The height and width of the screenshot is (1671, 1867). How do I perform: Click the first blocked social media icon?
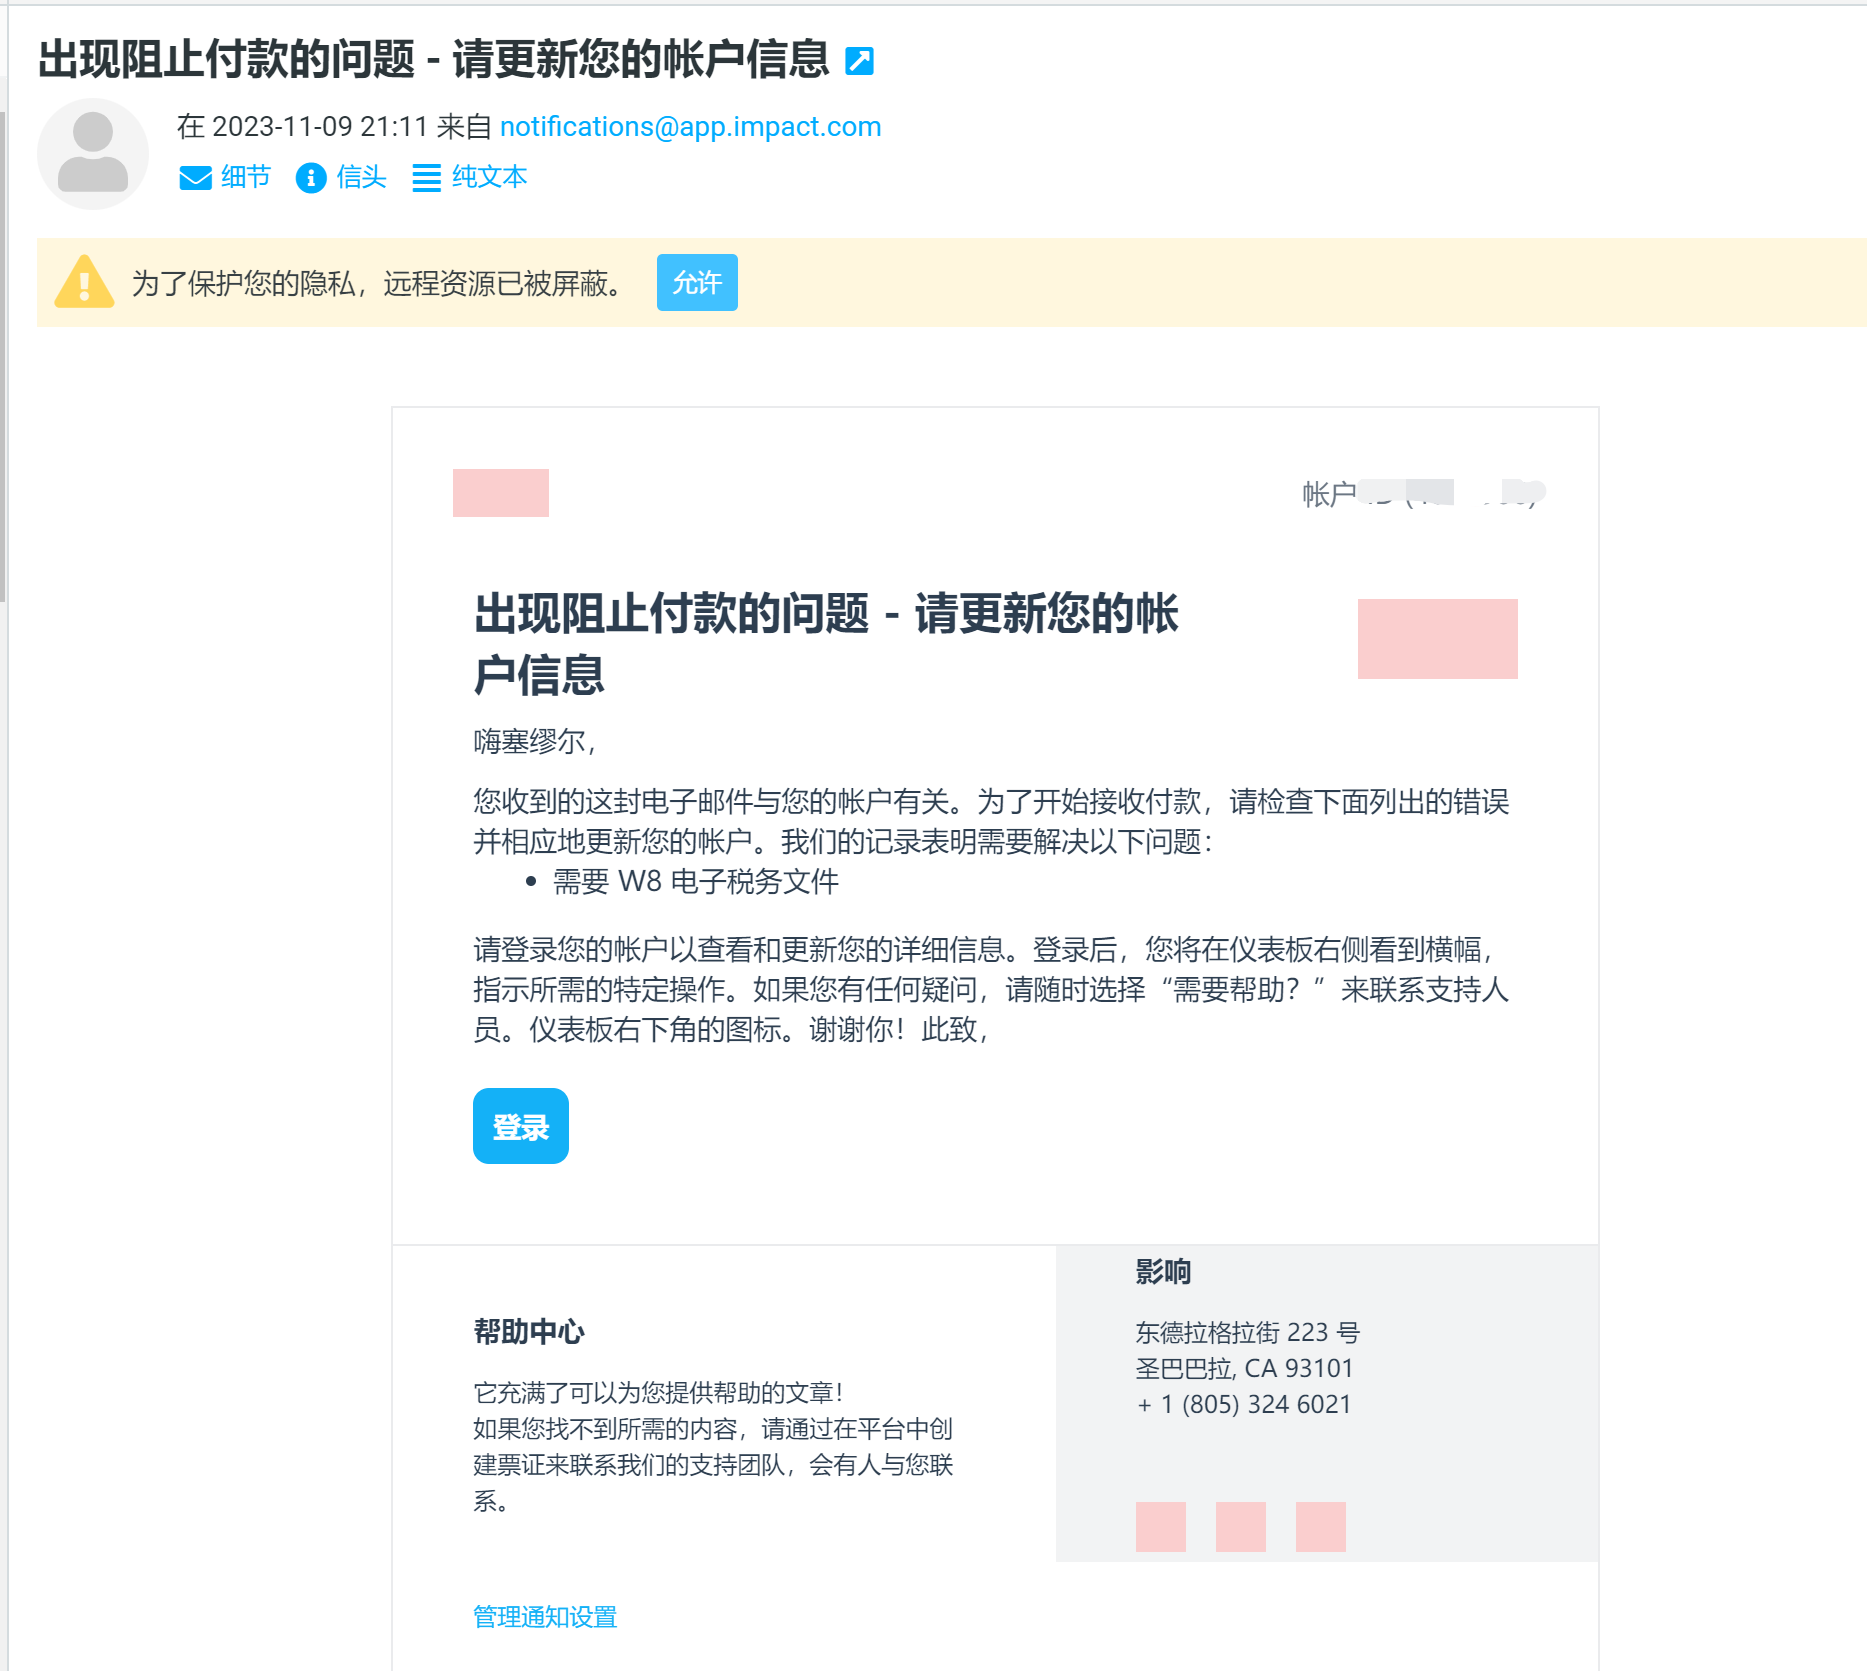tap(1161, 1527)
